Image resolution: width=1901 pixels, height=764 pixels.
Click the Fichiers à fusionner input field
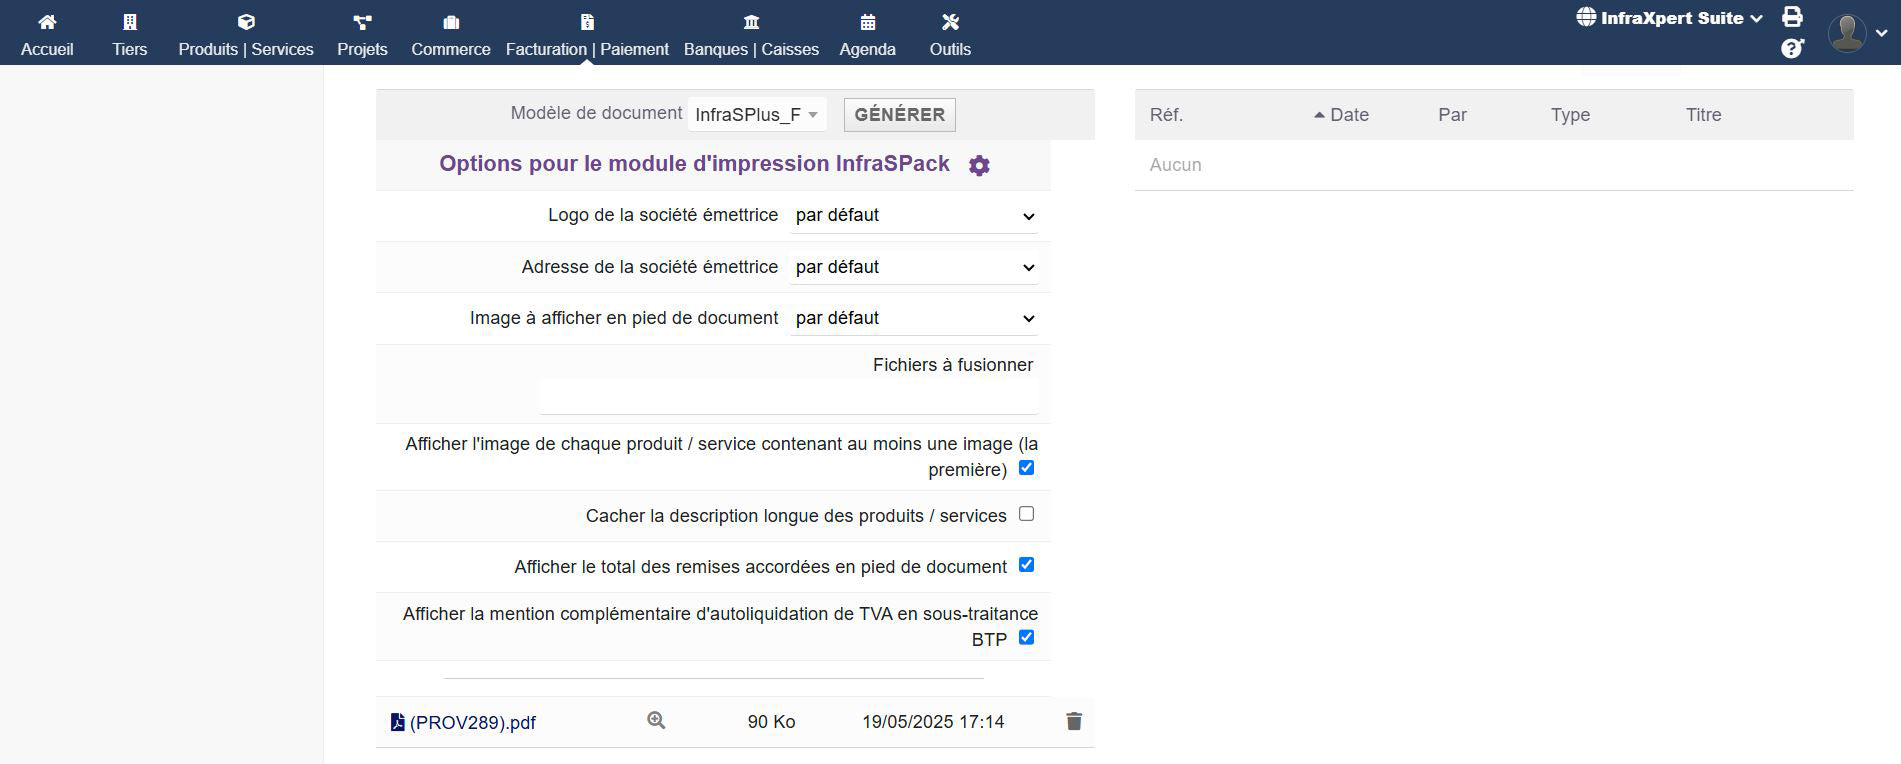(x=788, y=397)
